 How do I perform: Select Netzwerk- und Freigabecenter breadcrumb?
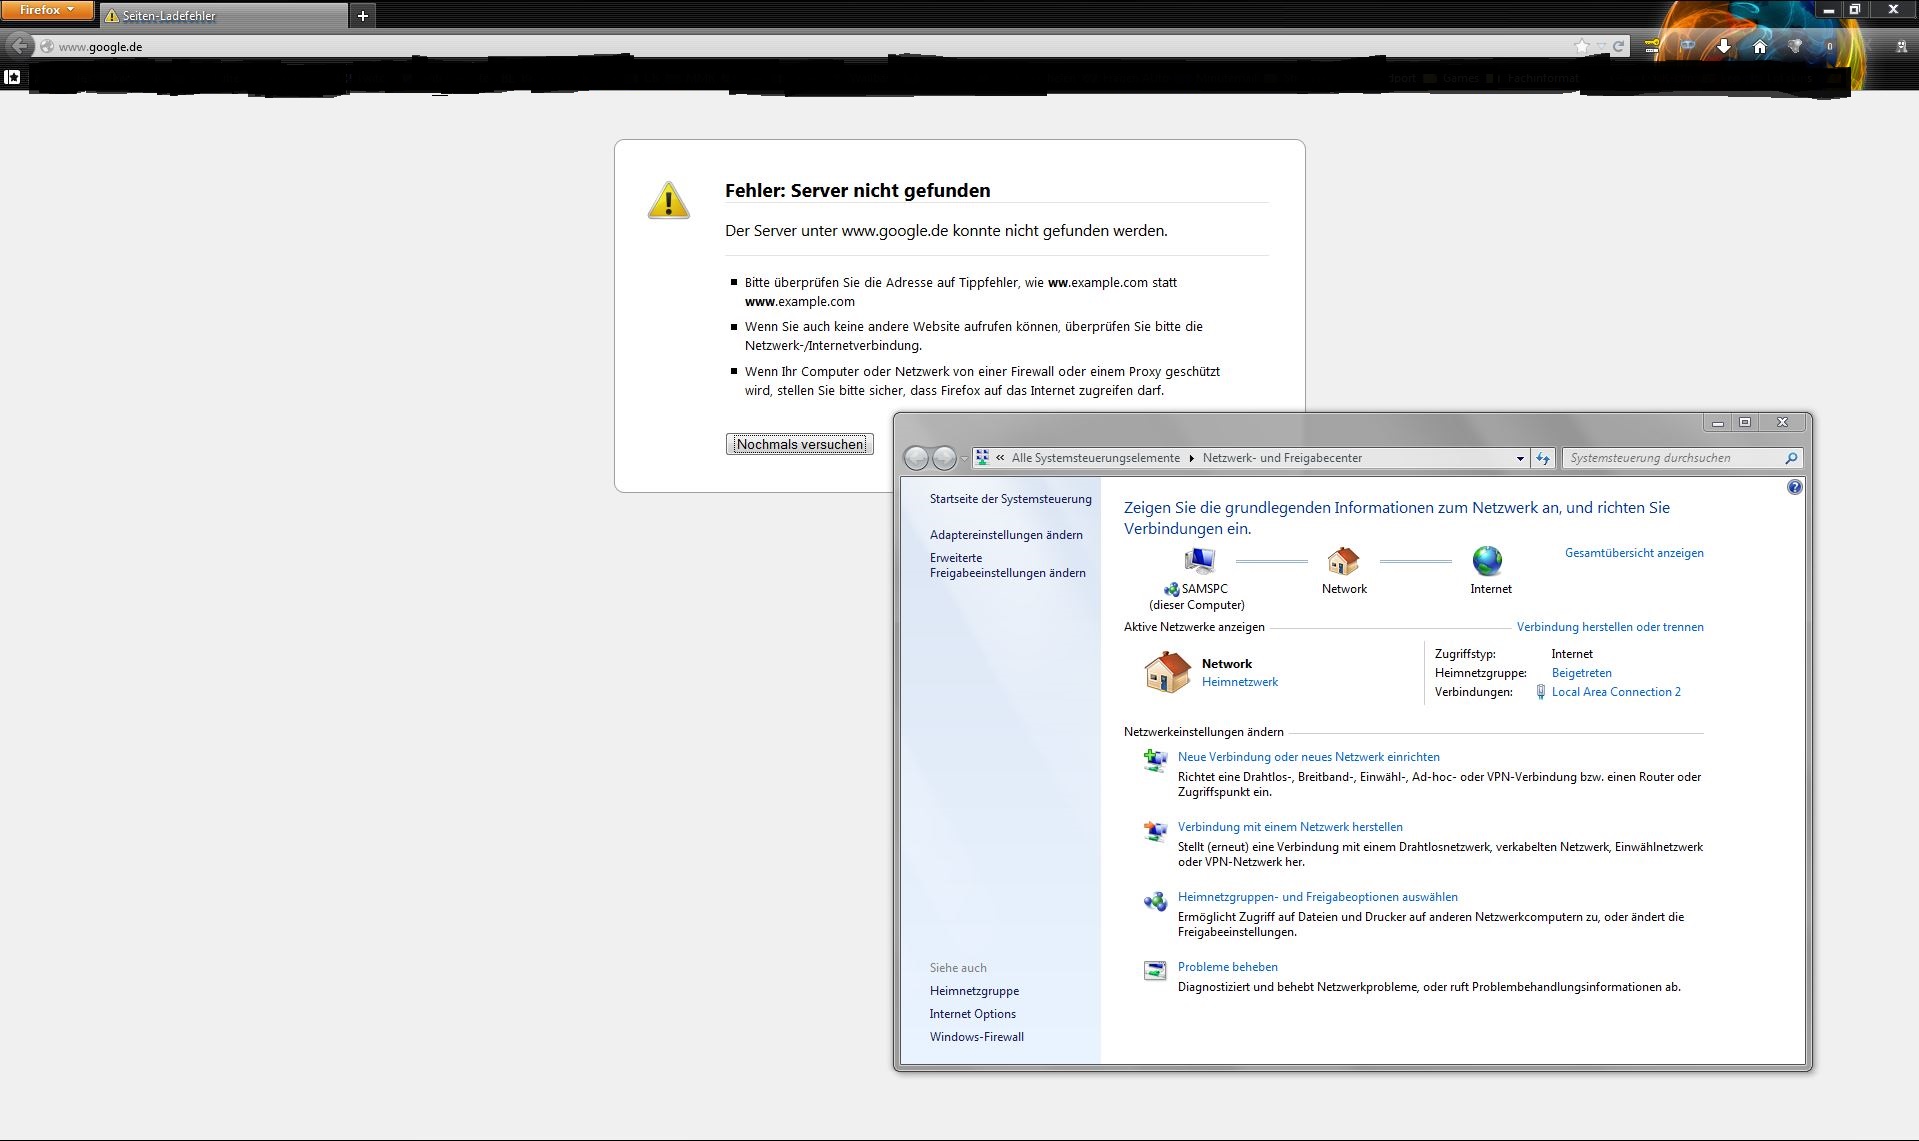coord(1282,458)
